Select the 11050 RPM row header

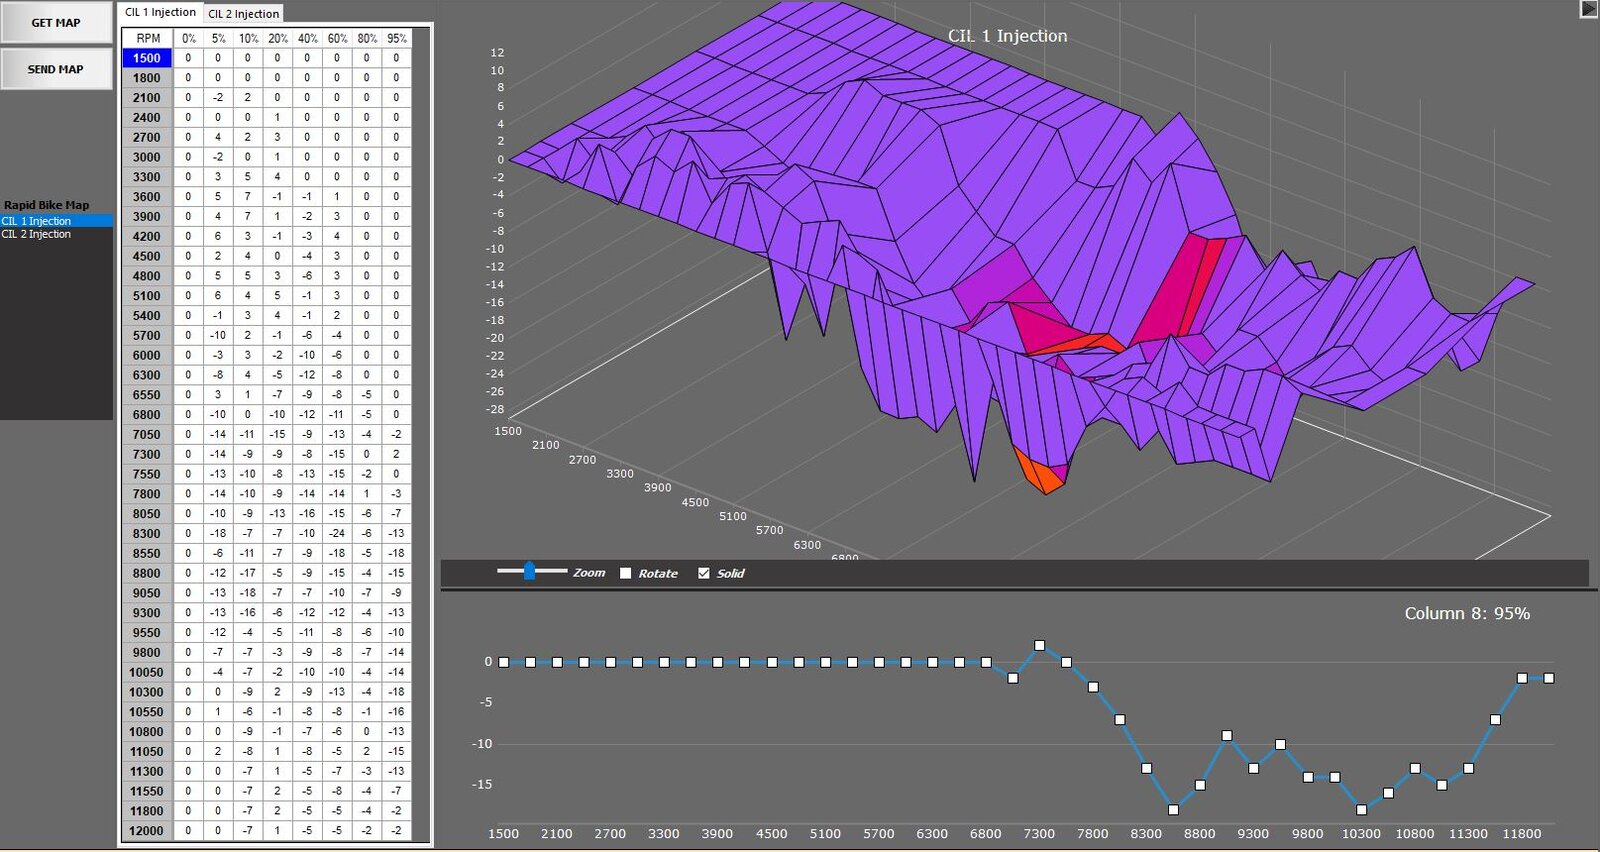147,751
